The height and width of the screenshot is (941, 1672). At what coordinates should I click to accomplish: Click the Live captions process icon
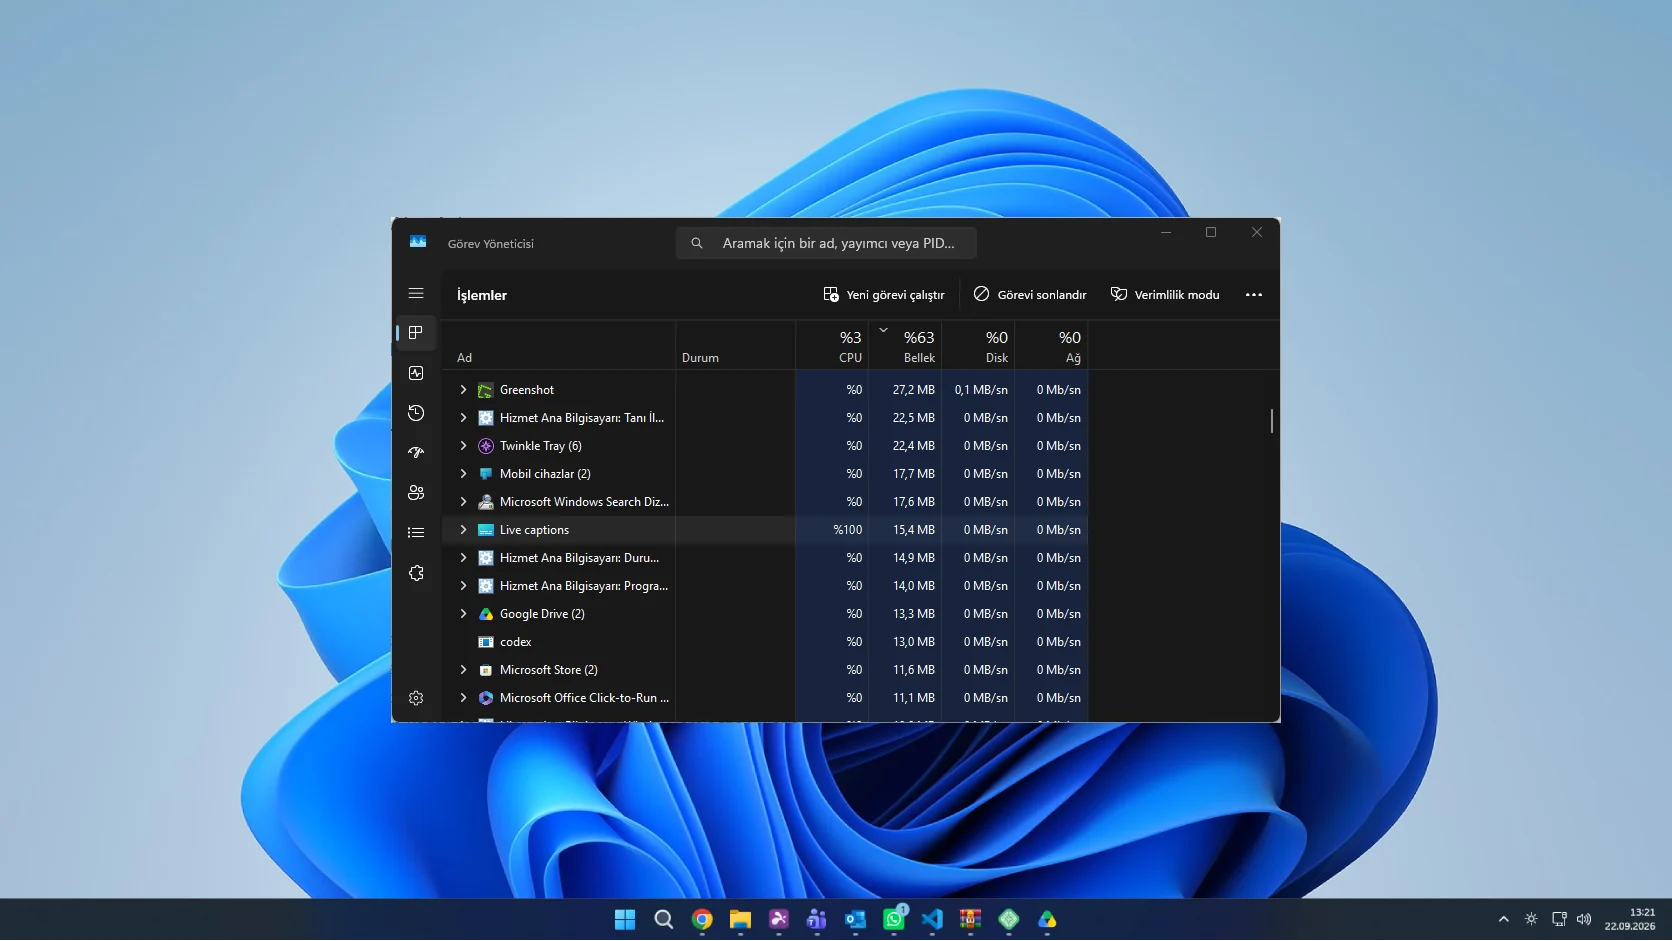click(486, 530)
